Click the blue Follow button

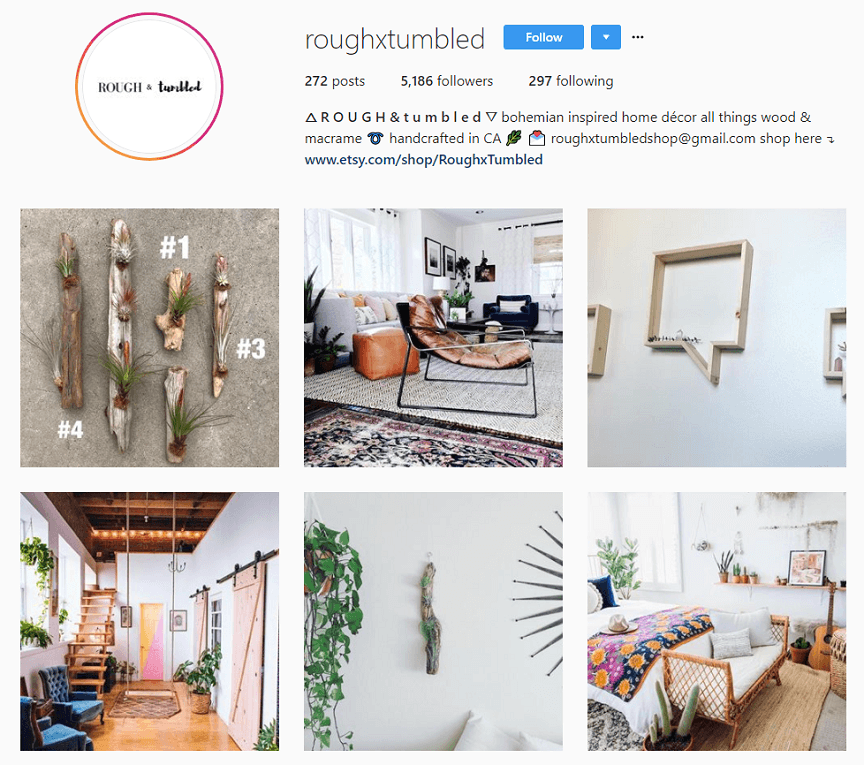click(x=543, y=37)
